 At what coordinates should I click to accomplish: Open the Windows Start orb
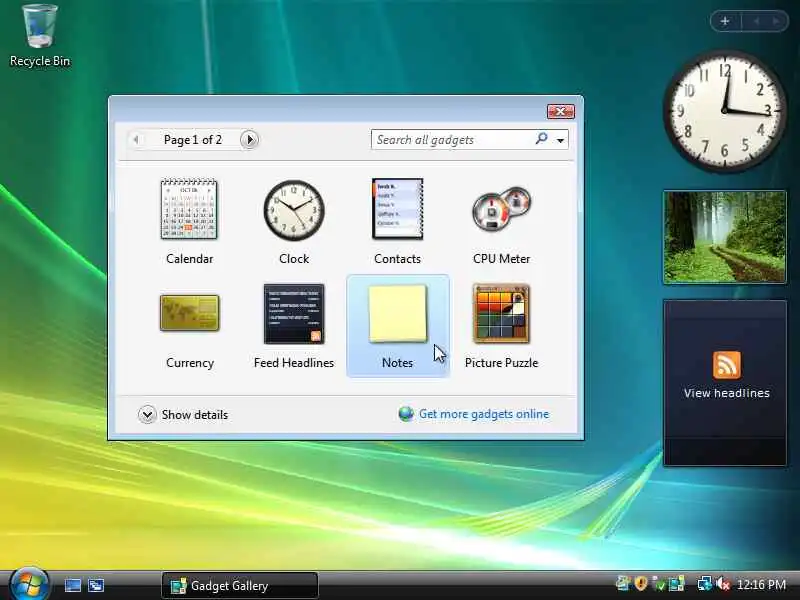point(29,584)
